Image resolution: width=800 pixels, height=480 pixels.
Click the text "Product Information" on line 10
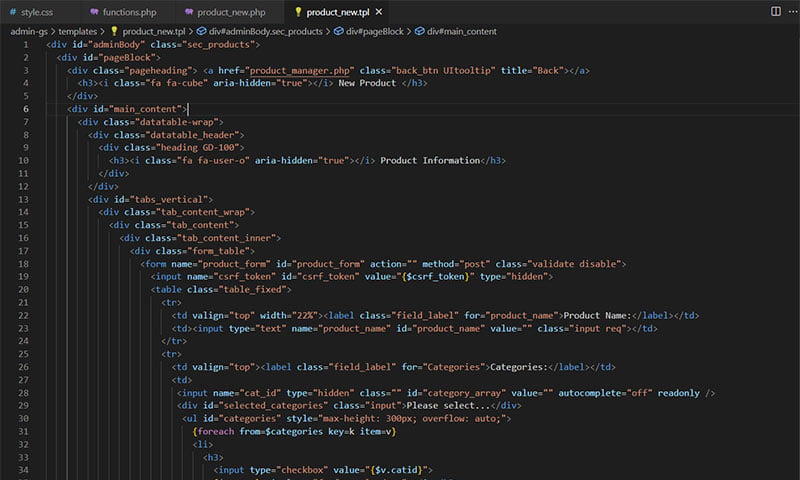pyautogui.click(x=430, y=161)
